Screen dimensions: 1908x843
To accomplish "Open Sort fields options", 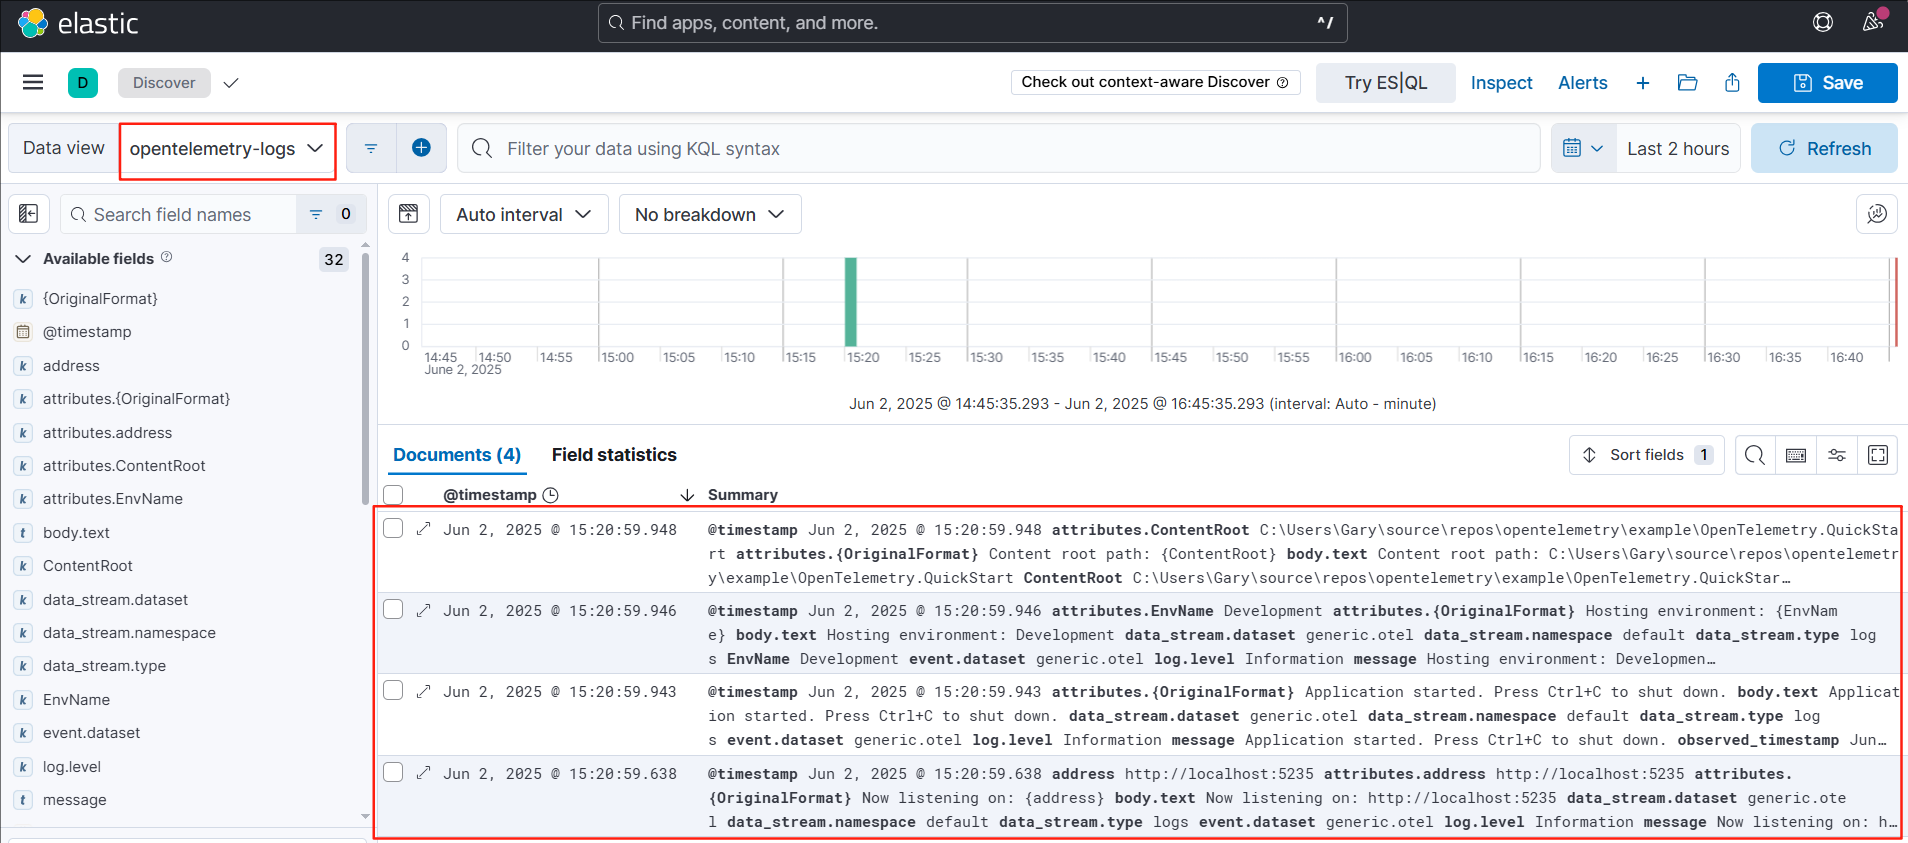I will tap(1646, 455).
